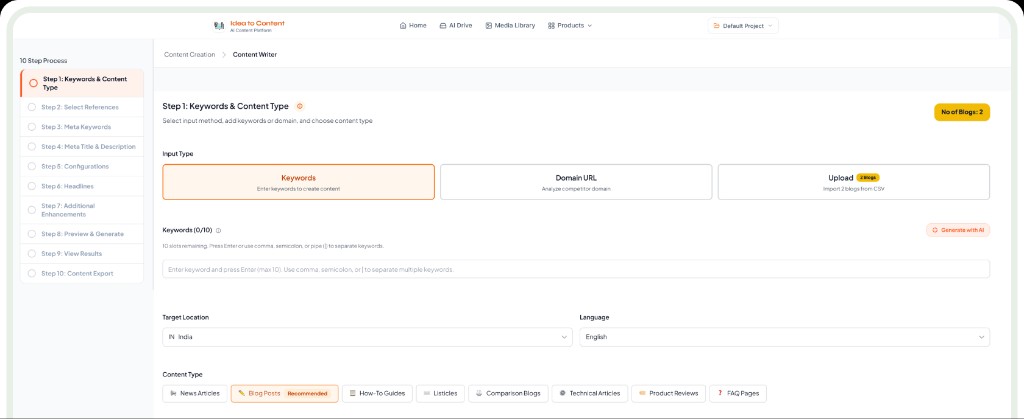Select the How-To Guides content type

click(x=377, y=394)
